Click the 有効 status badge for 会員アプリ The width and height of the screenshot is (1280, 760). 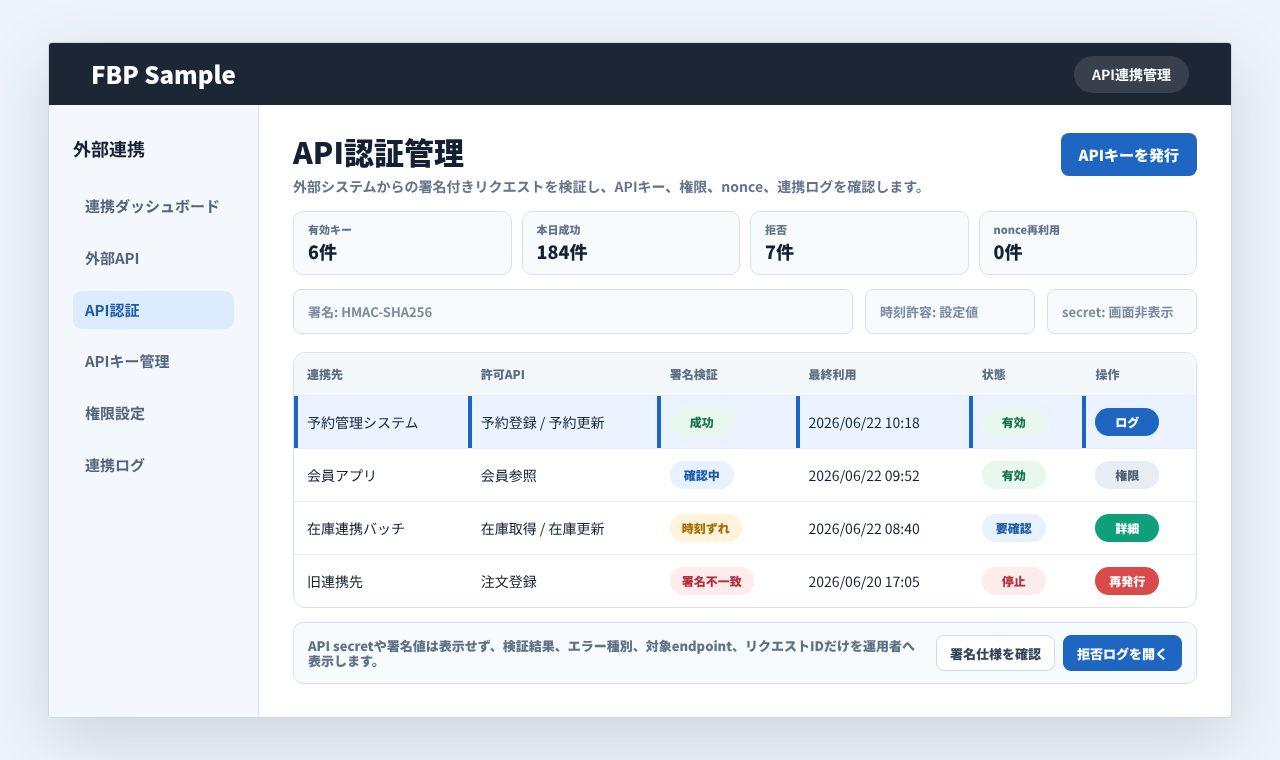pyautogui.click(x=1014, y=475)
